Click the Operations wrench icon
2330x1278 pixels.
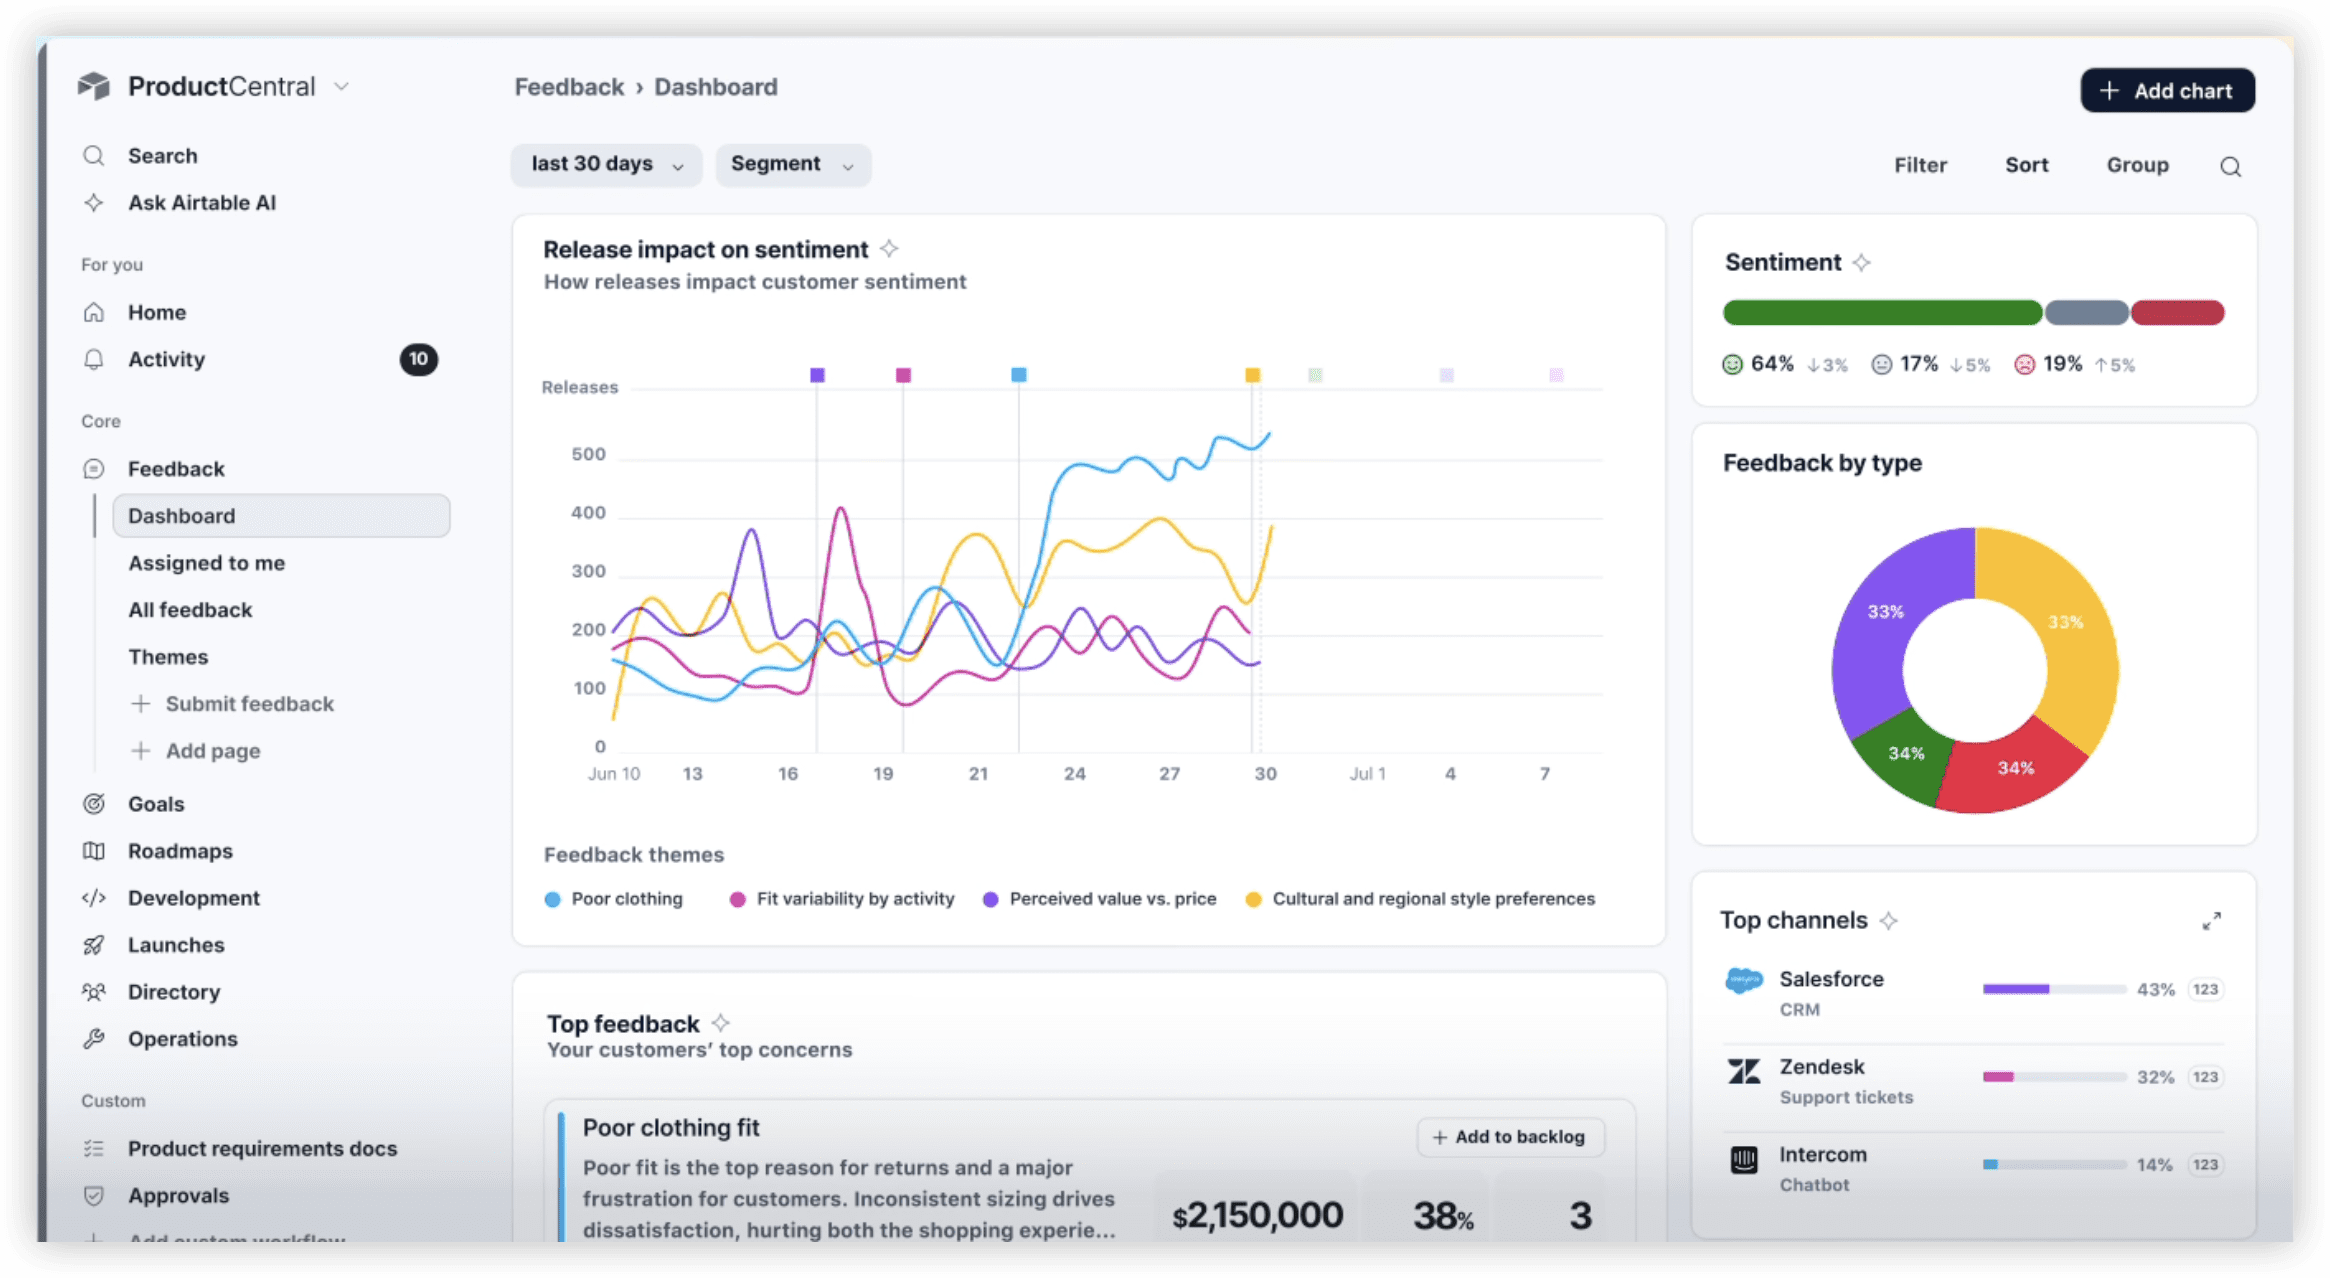pyautogui.click(x=94, y=1039)
